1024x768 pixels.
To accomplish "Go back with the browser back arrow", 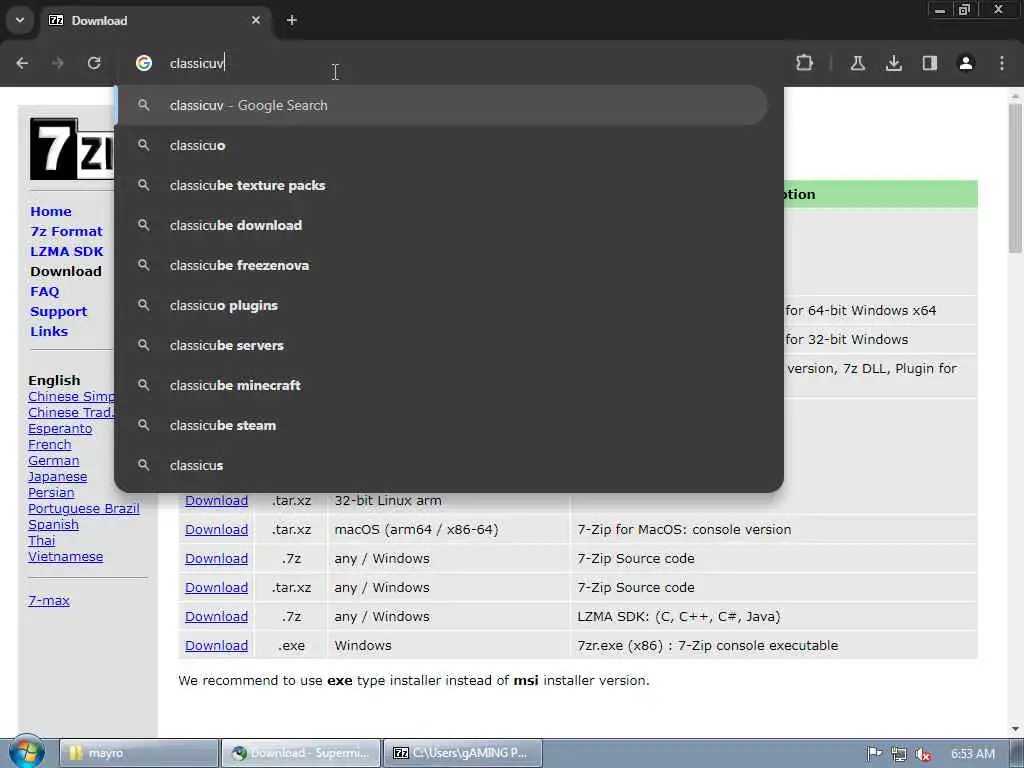I will (x=22, y=63).
